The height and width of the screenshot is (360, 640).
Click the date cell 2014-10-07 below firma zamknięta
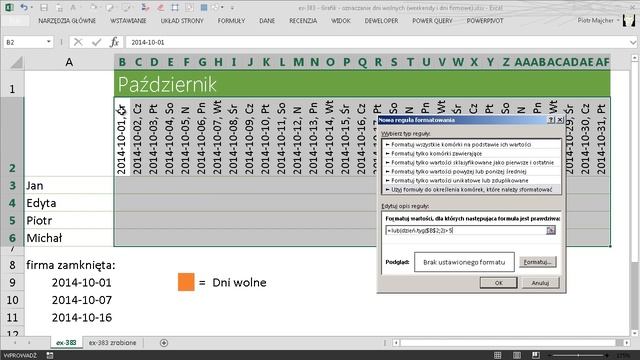(x=69, y=300)
